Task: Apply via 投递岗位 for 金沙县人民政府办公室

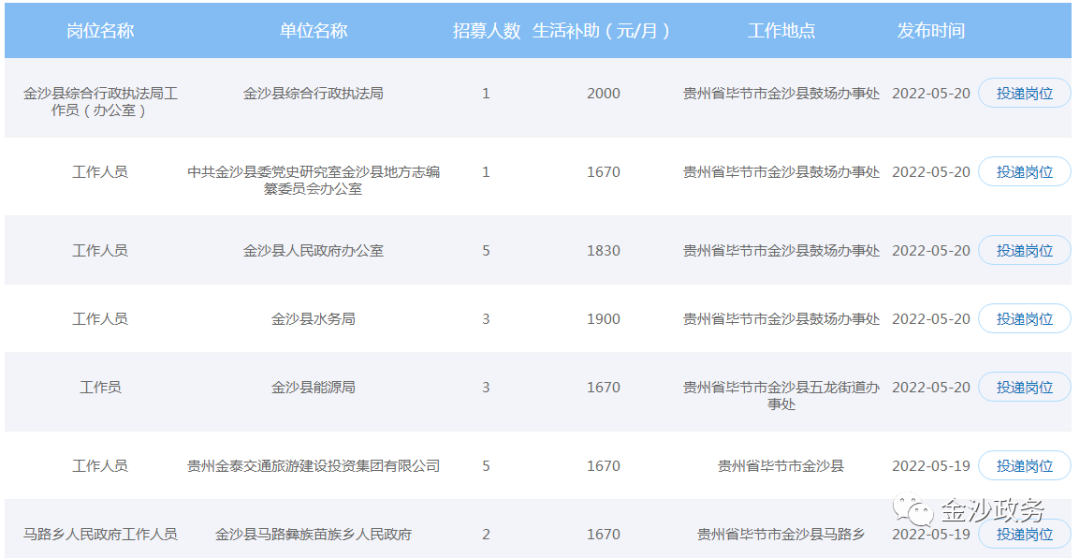Action: (x=1024, y=250)
